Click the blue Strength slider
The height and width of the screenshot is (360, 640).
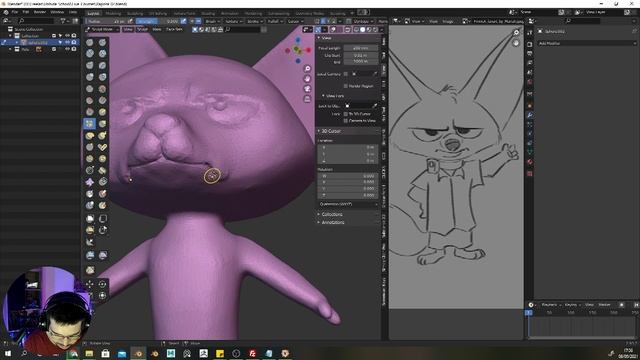[x=158, y=21]
